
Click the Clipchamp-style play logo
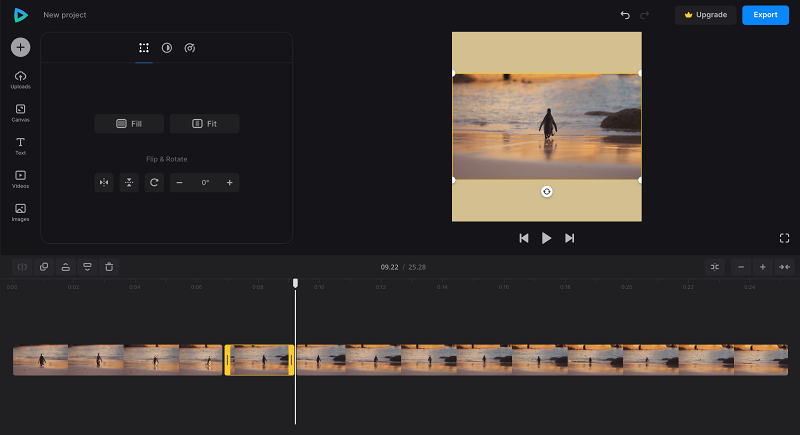[20, 15]
